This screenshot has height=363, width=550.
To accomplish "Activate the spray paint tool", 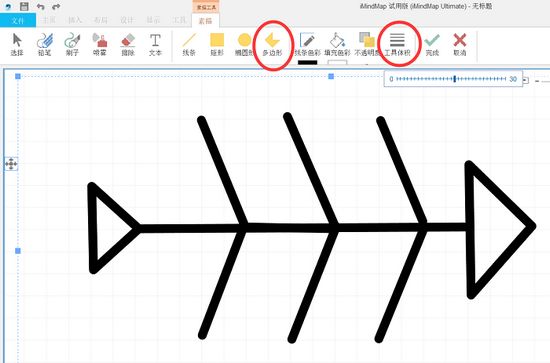I will click(100, 44).
